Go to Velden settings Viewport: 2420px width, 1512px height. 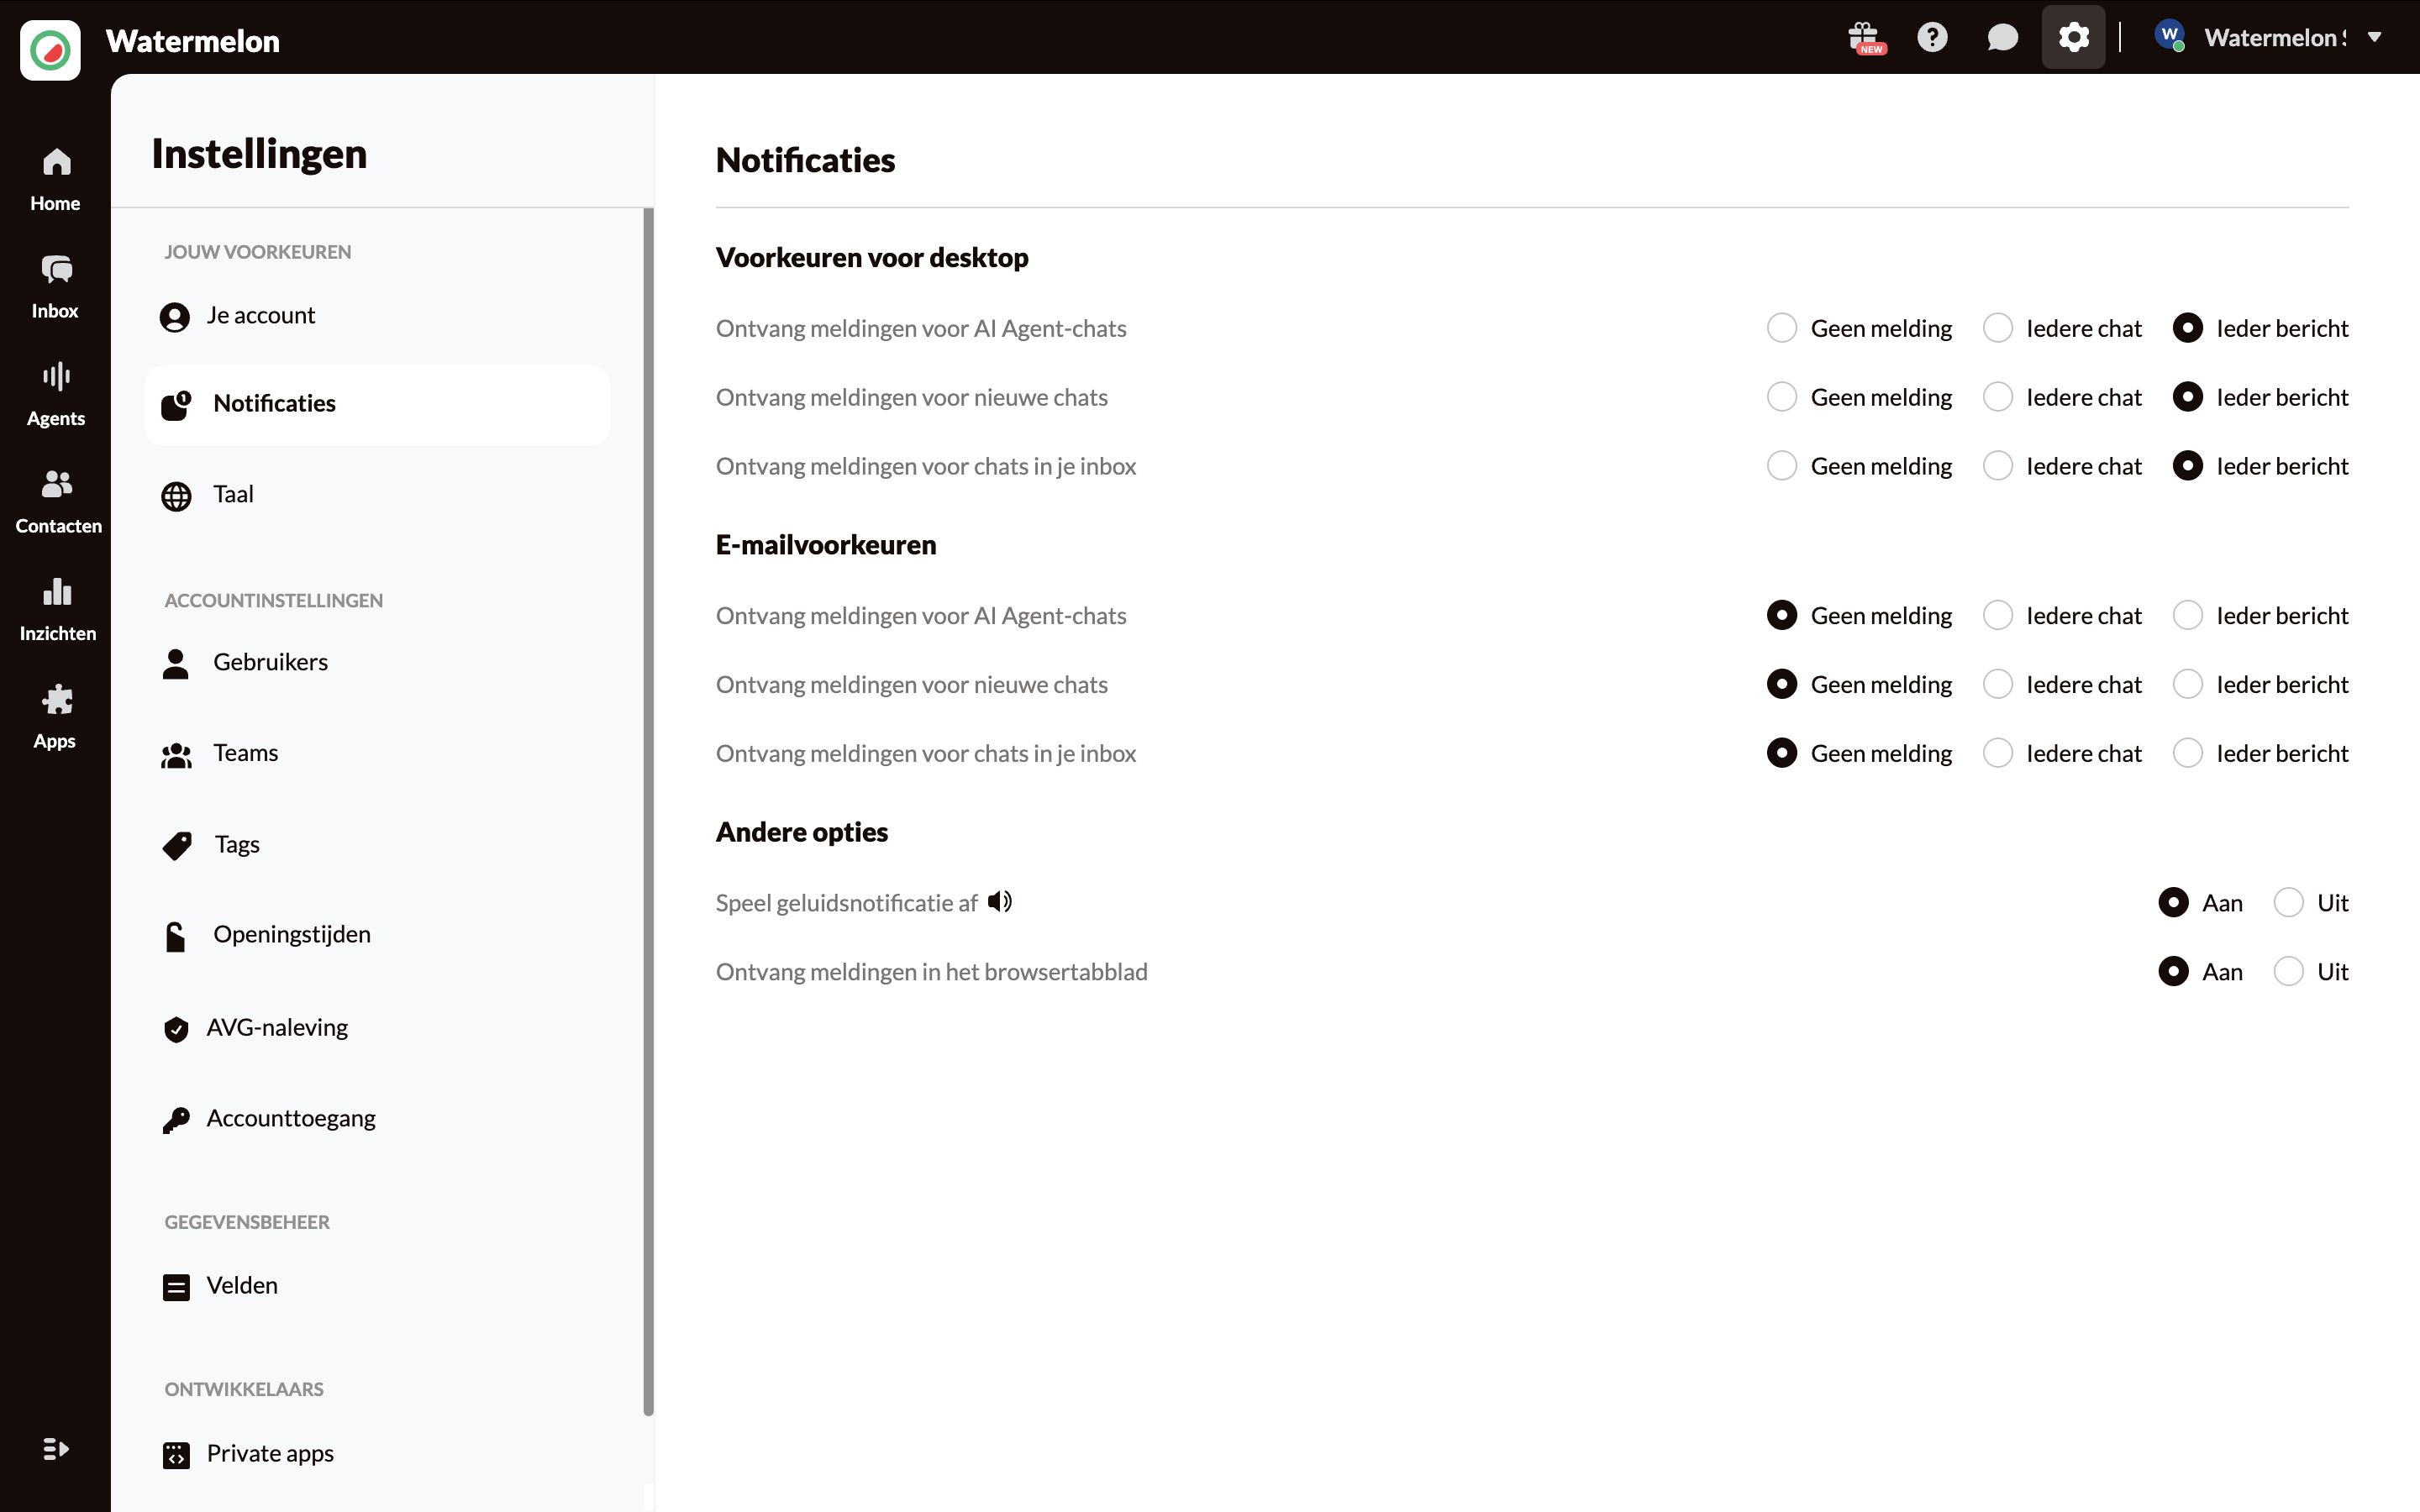pos(377,1286)
